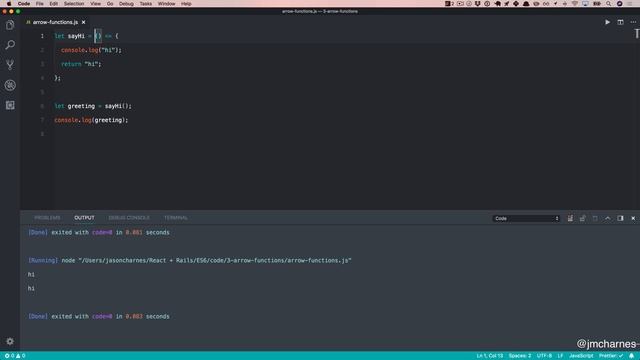Switch to the Terminal panel tab
The image size is (640, 360).
click(176, 218)
